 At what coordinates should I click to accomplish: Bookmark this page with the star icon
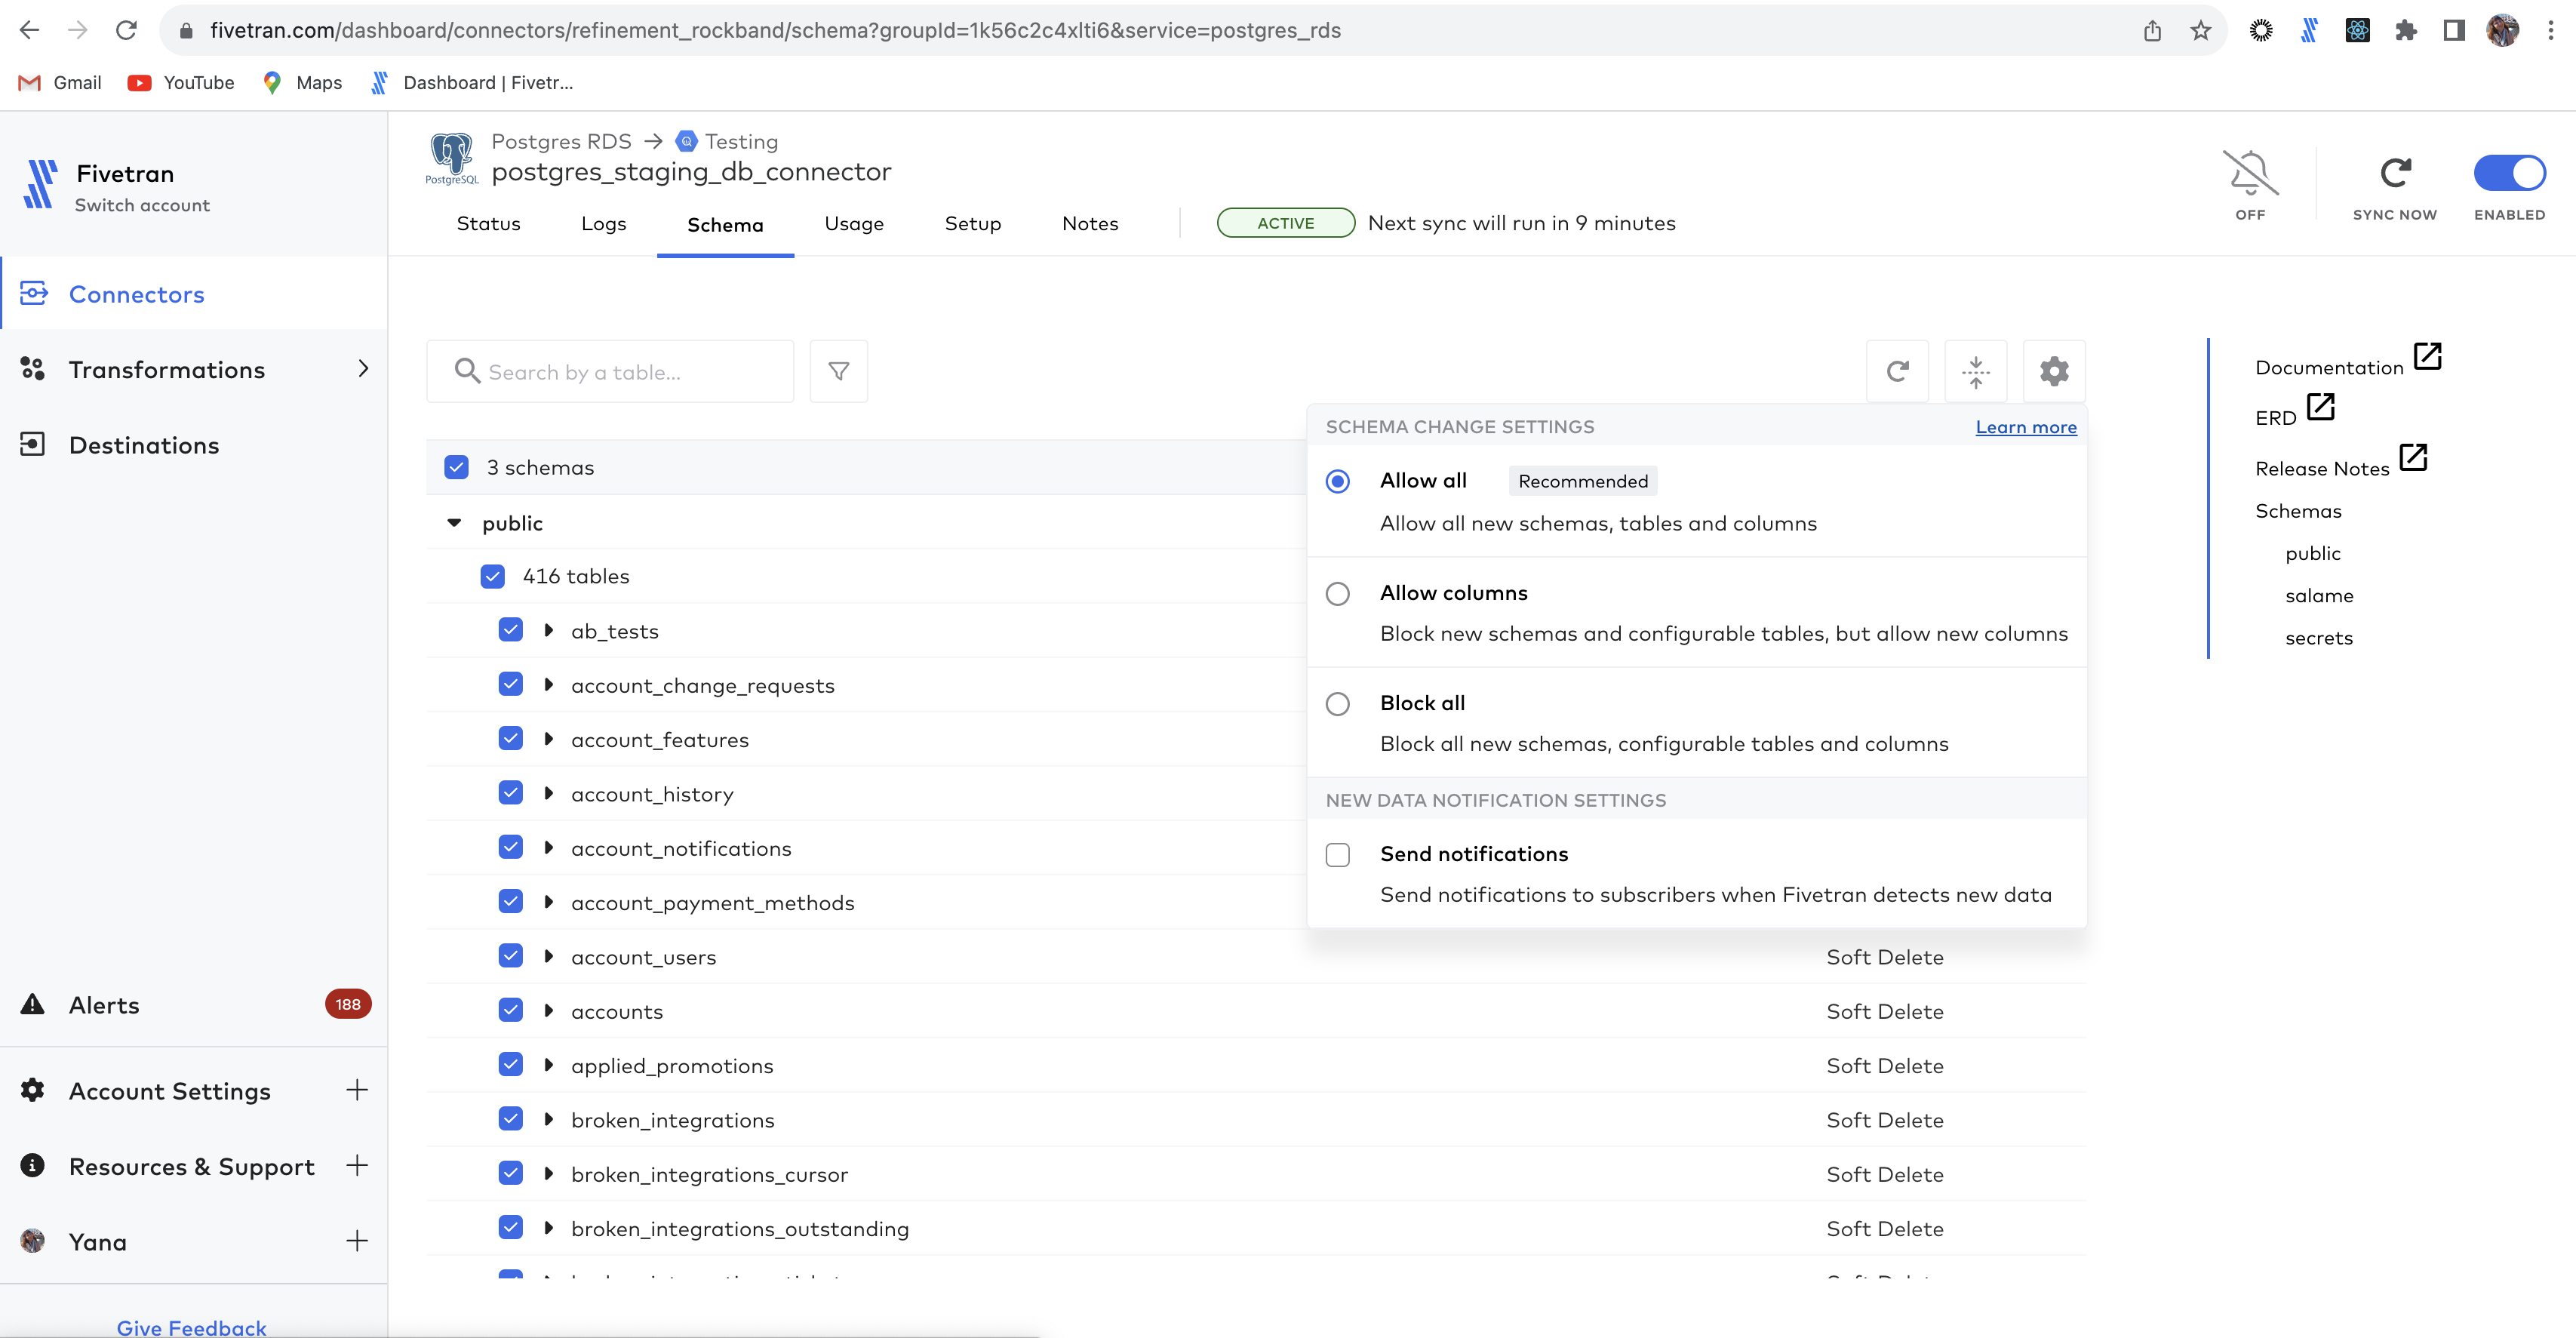click(2200, 30)
